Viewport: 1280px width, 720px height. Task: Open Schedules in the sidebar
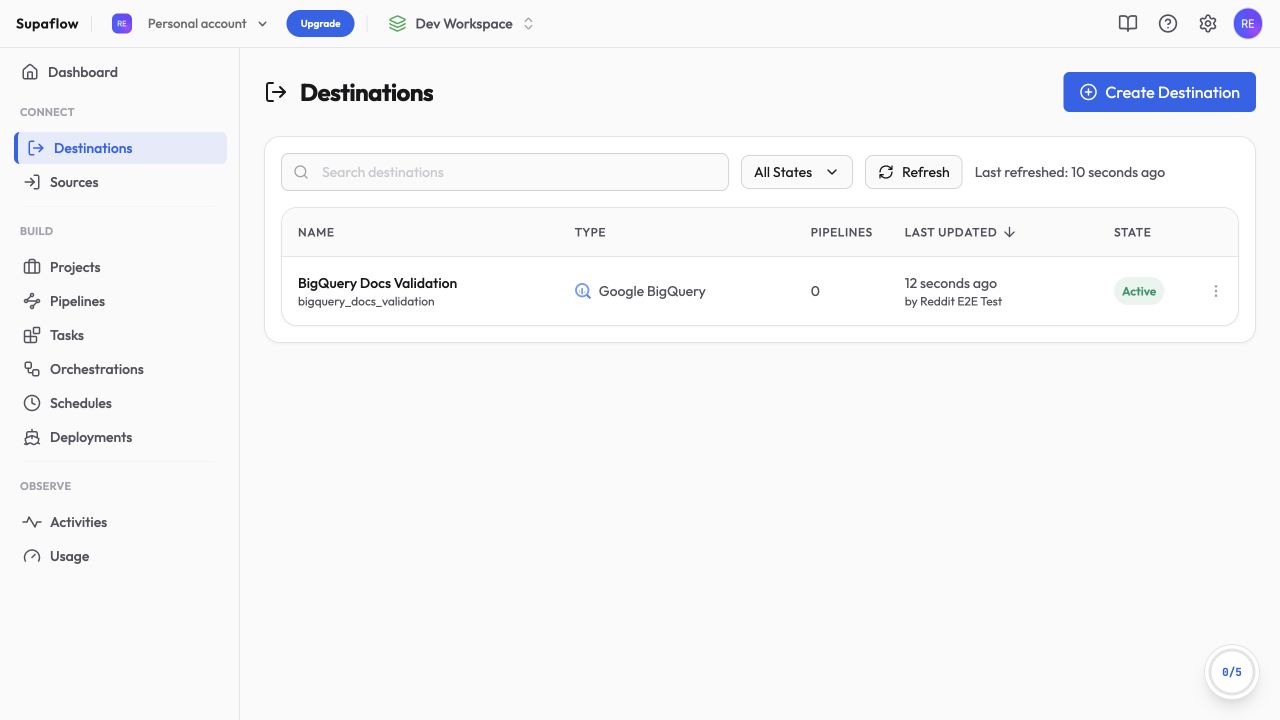[x=121, y=403]
